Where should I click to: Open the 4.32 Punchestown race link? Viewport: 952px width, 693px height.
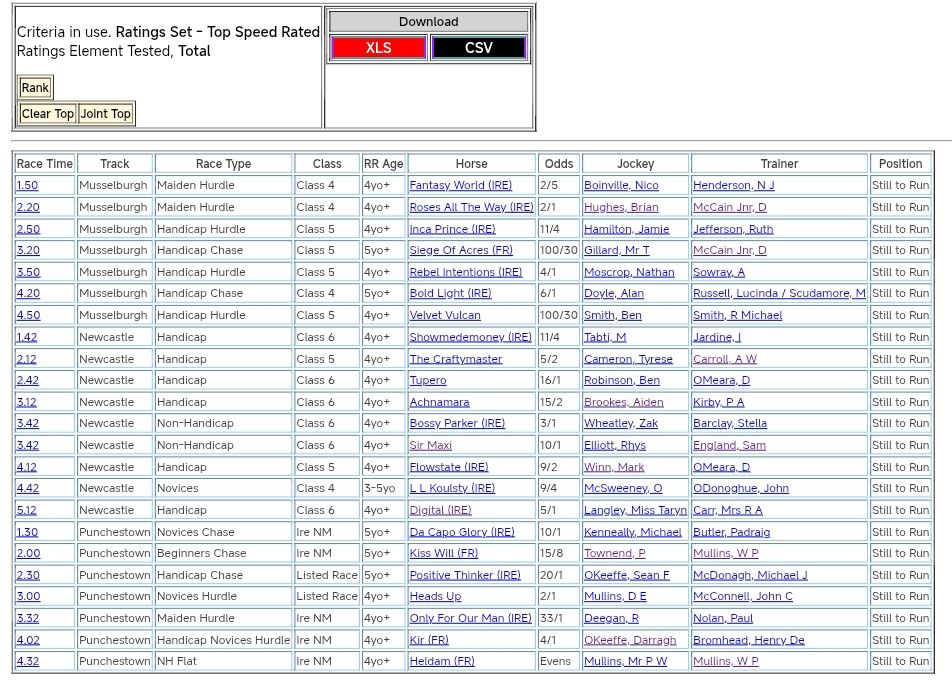pyautogui.click(x=27, y=661)
